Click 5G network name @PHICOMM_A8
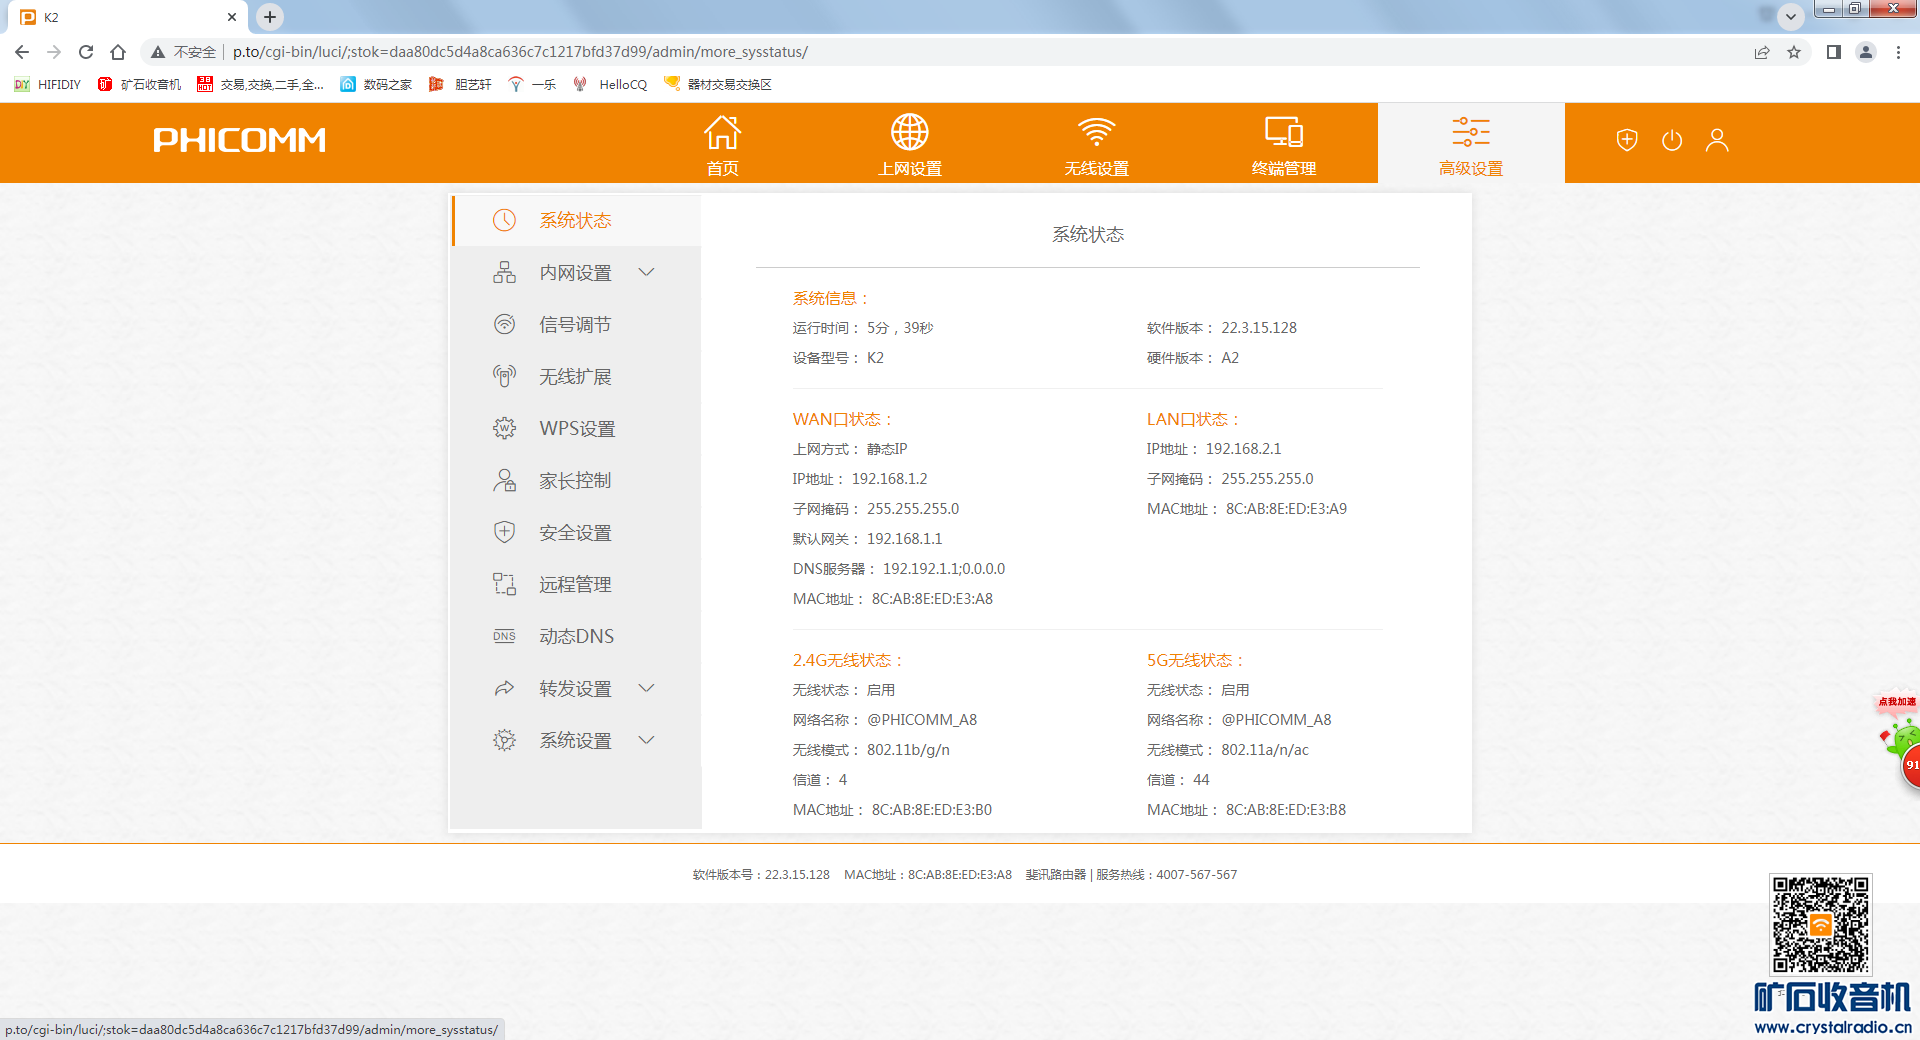Viewport: 1920px width, 1040px height. tap(1276, 720)
